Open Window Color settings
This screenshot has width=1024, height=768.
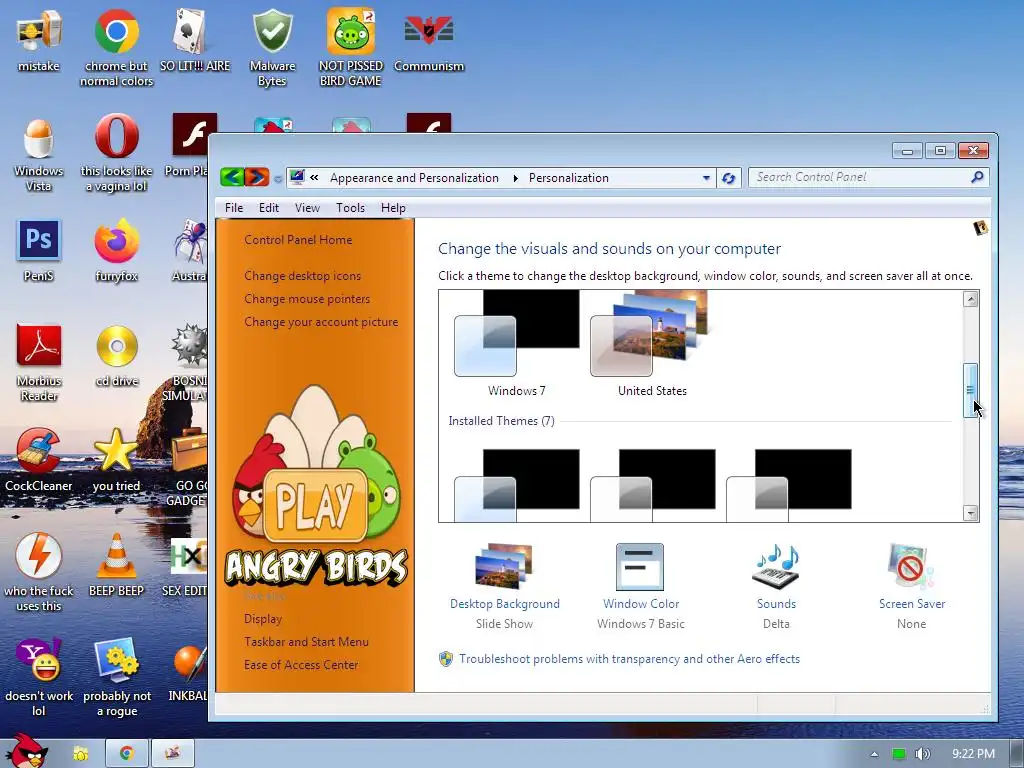coord(641,586)
